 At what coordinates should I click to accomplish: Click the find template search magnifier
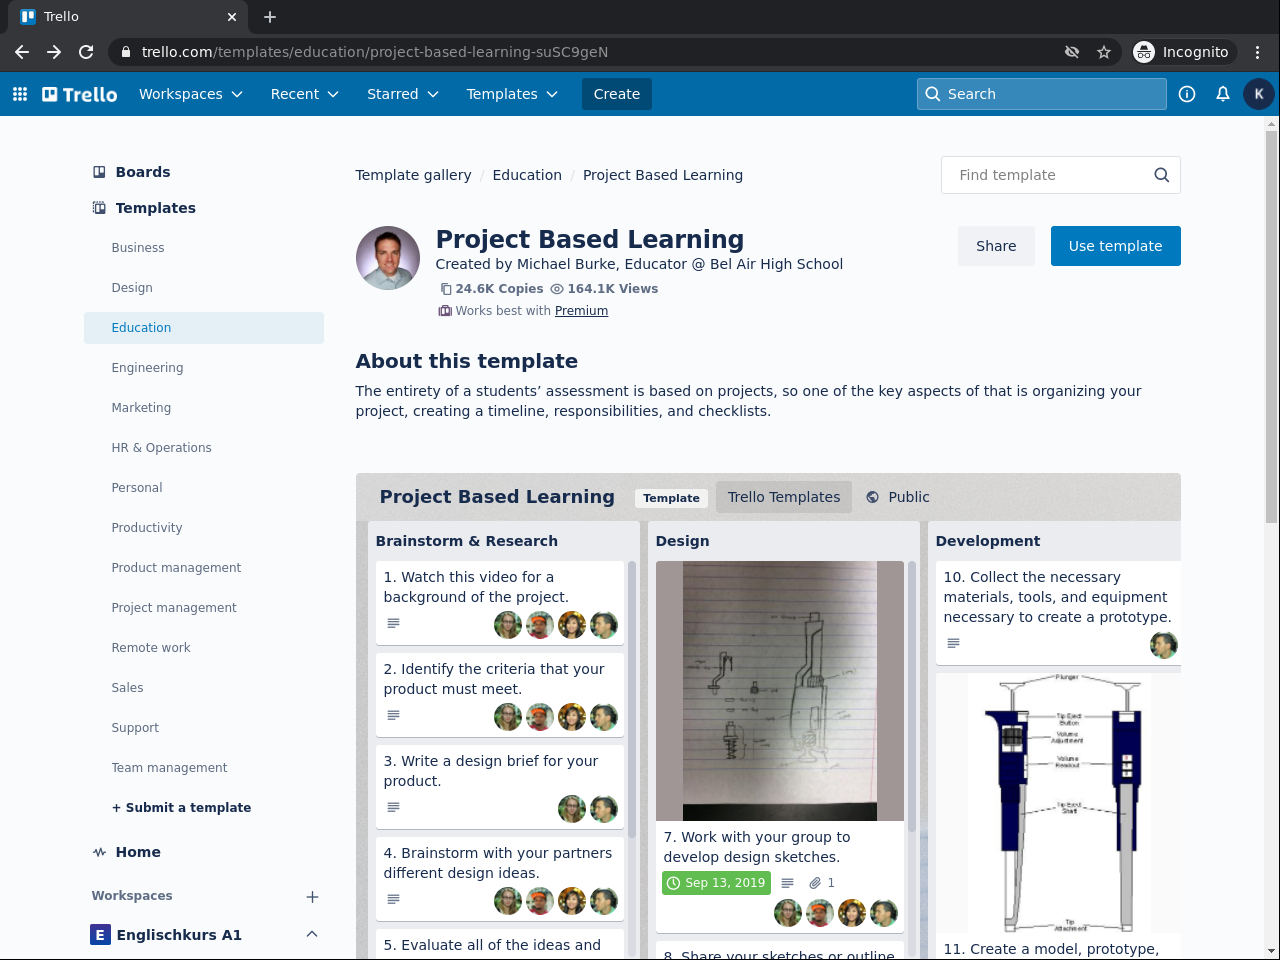[1161, 175]
